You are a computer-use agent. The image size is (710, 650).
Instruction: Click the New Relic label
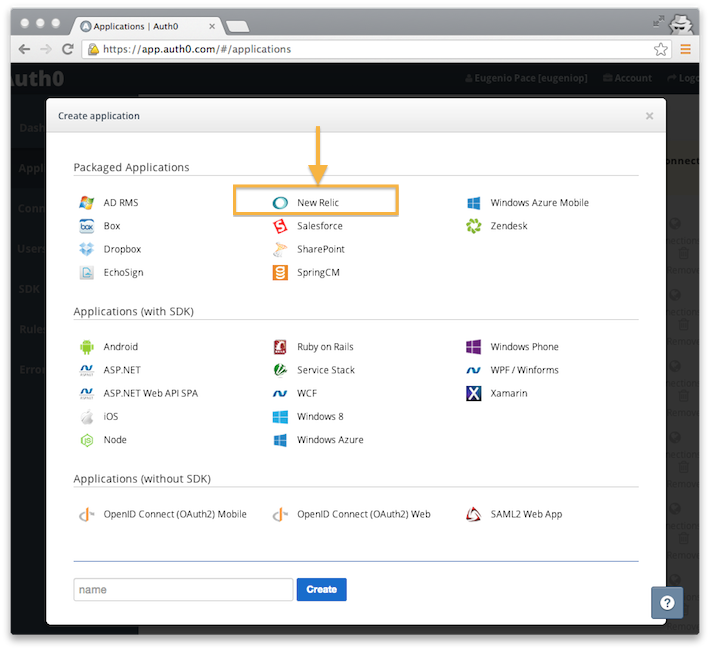[318, 202]
